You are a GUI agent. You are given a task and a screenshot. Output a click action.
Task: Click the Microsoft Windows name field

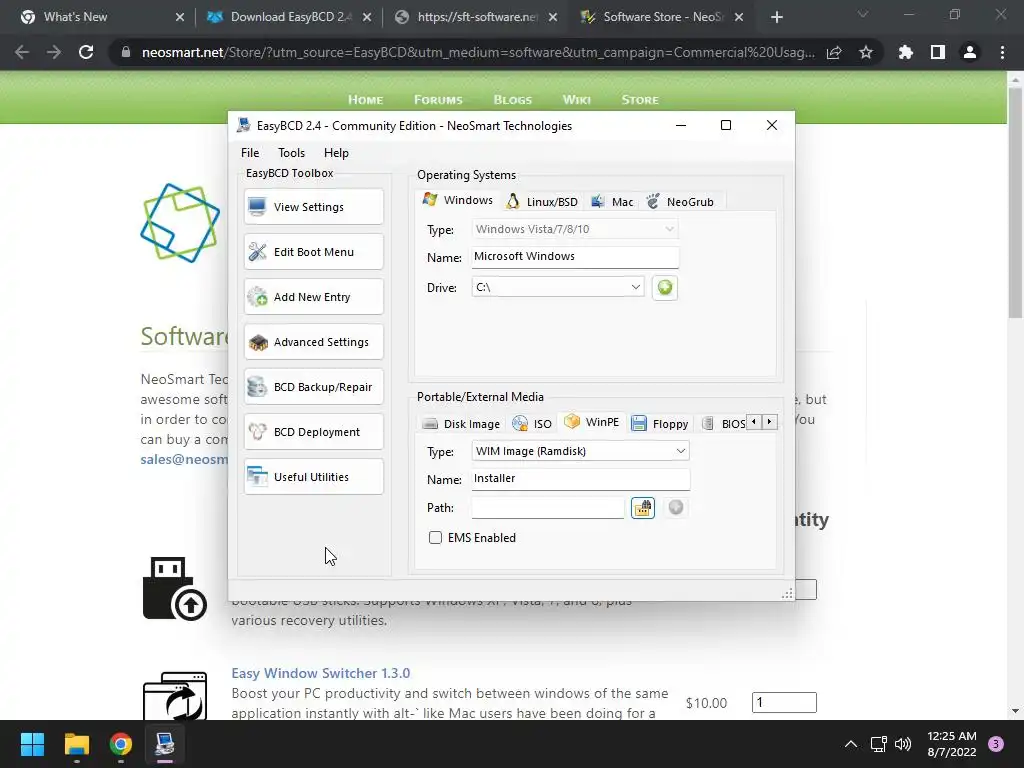pyautogui.click(x=575, y=257)
